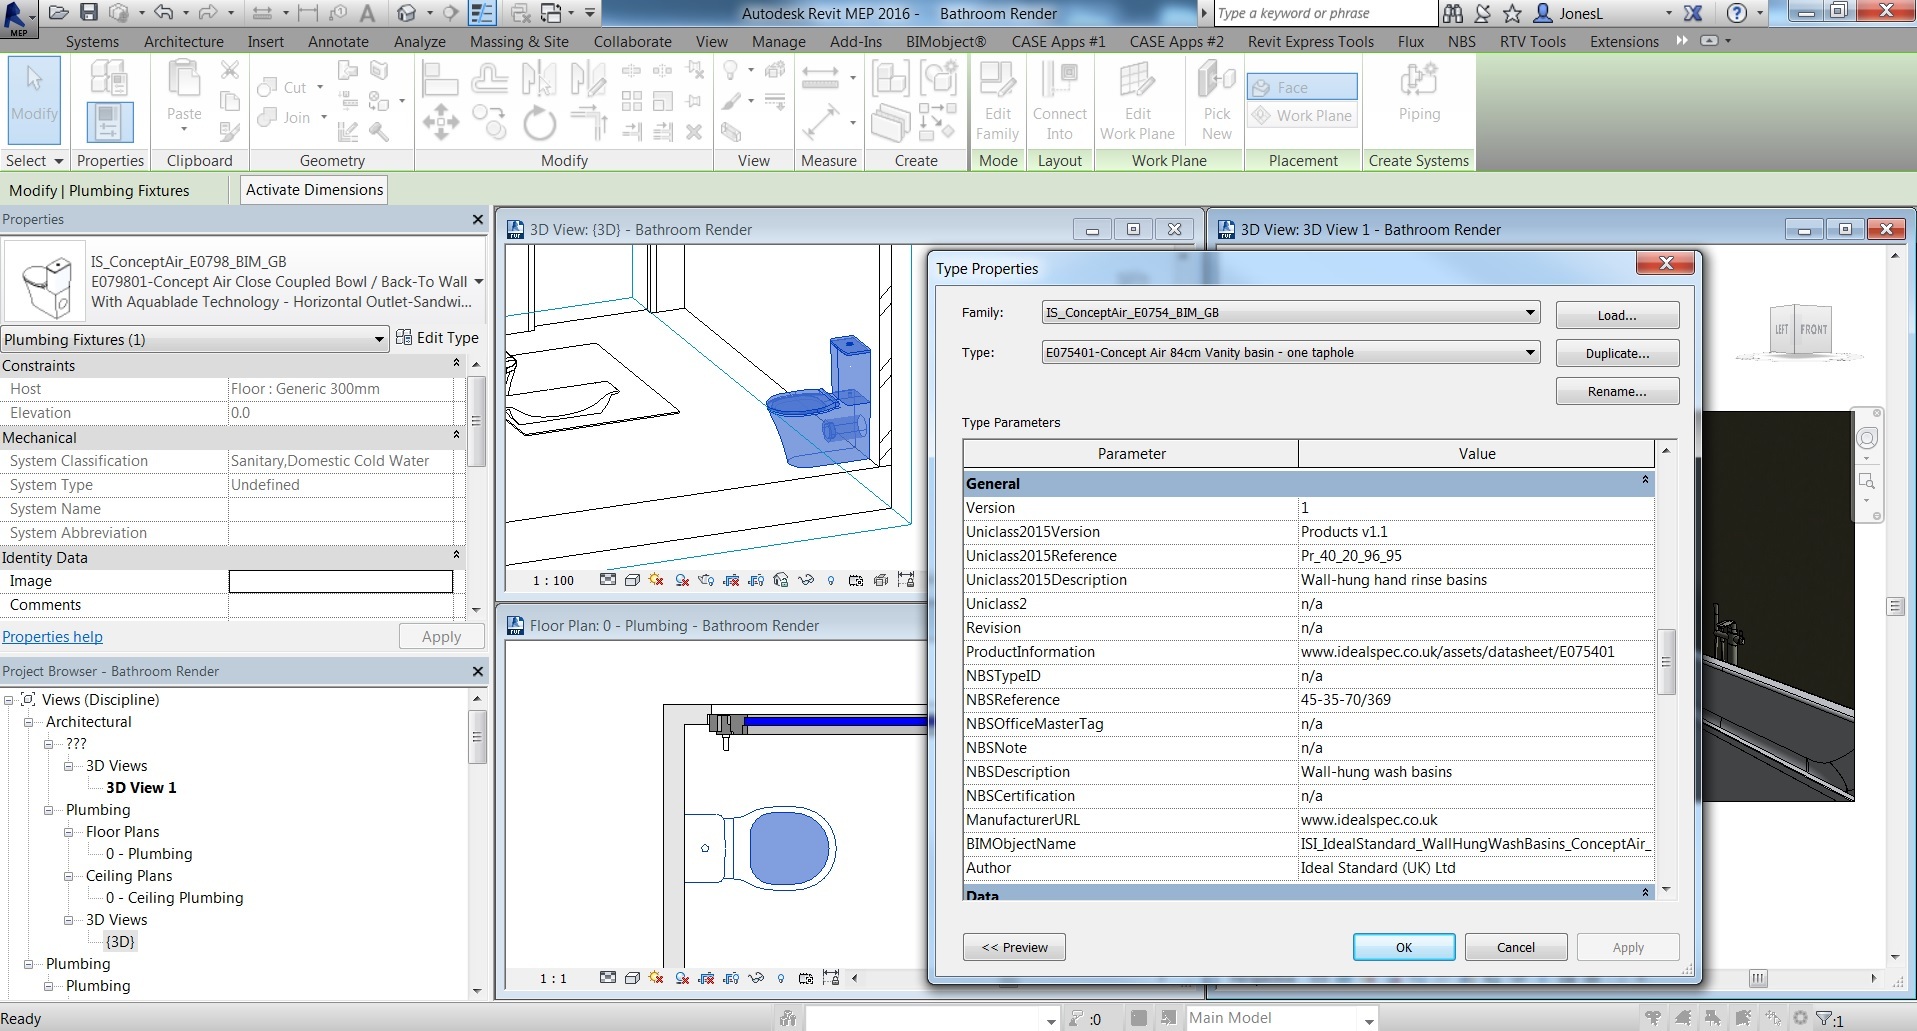Toggle Work Plane placement mode

click(1302, 115)
